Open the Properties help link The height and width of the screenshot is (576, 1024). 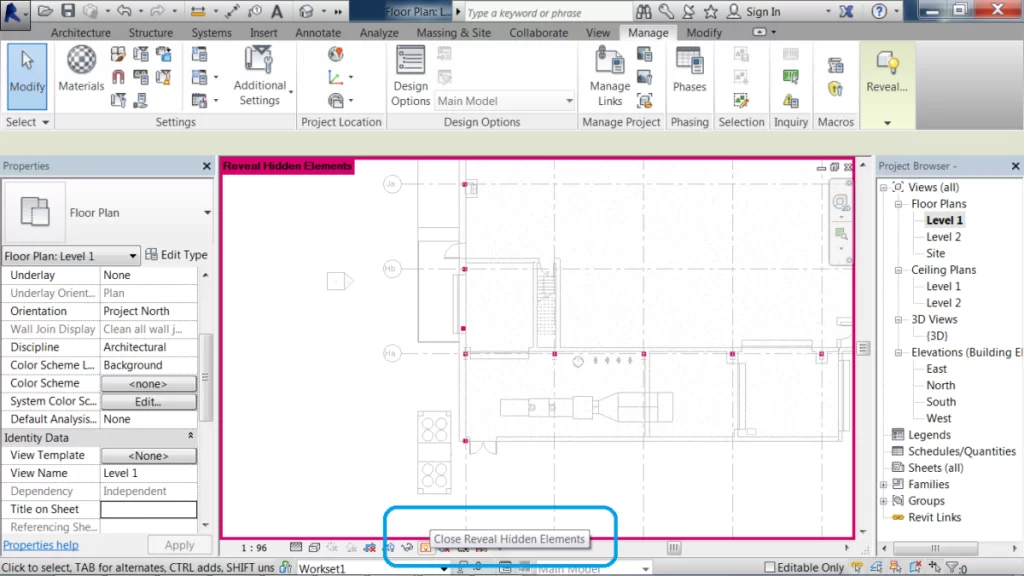click(41, 545)
